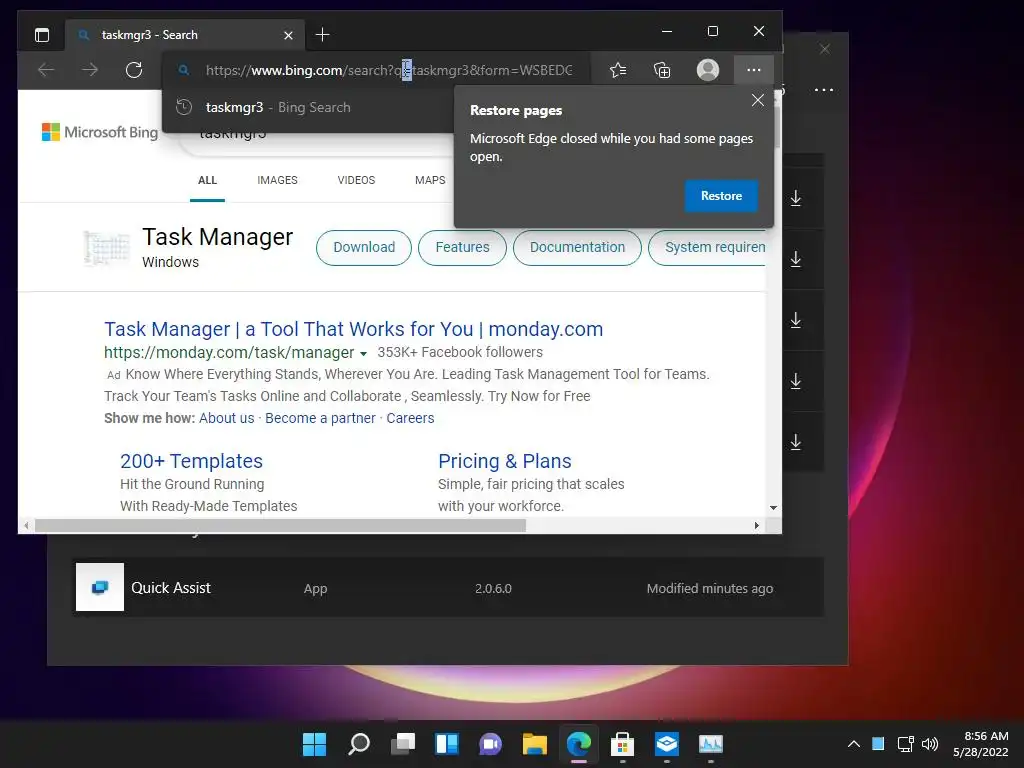Open Widgets from the taskbar

447,744
